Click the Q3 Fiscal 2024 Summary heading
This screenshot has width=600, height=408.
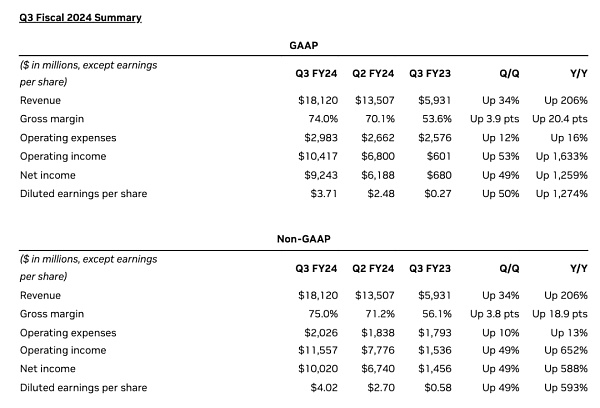pyautogui.click(x=80, y=17)
